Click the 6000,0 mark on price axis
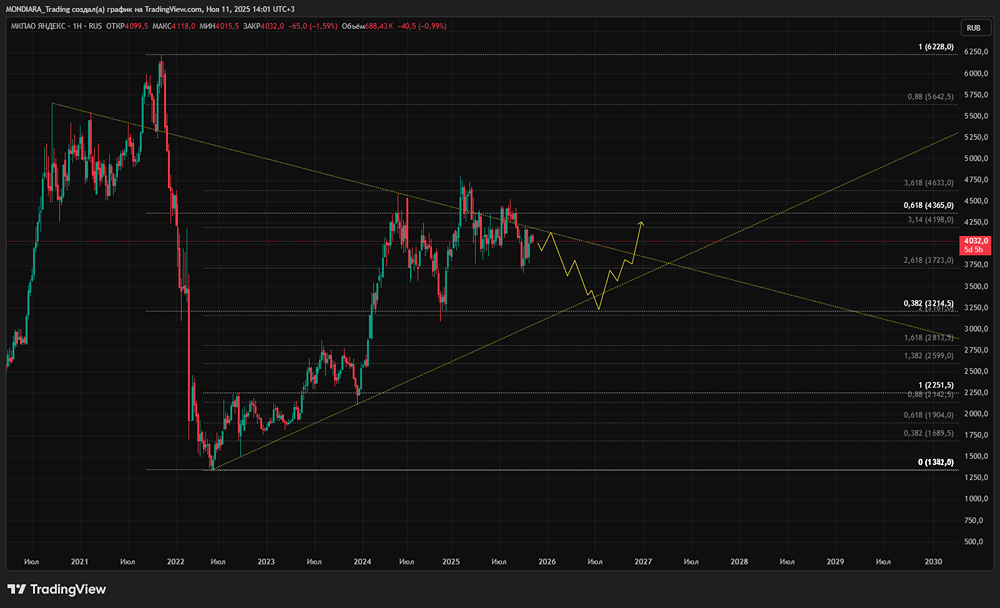The width and height of the screenshot is (1000, 608). click(x=976, y=74)
